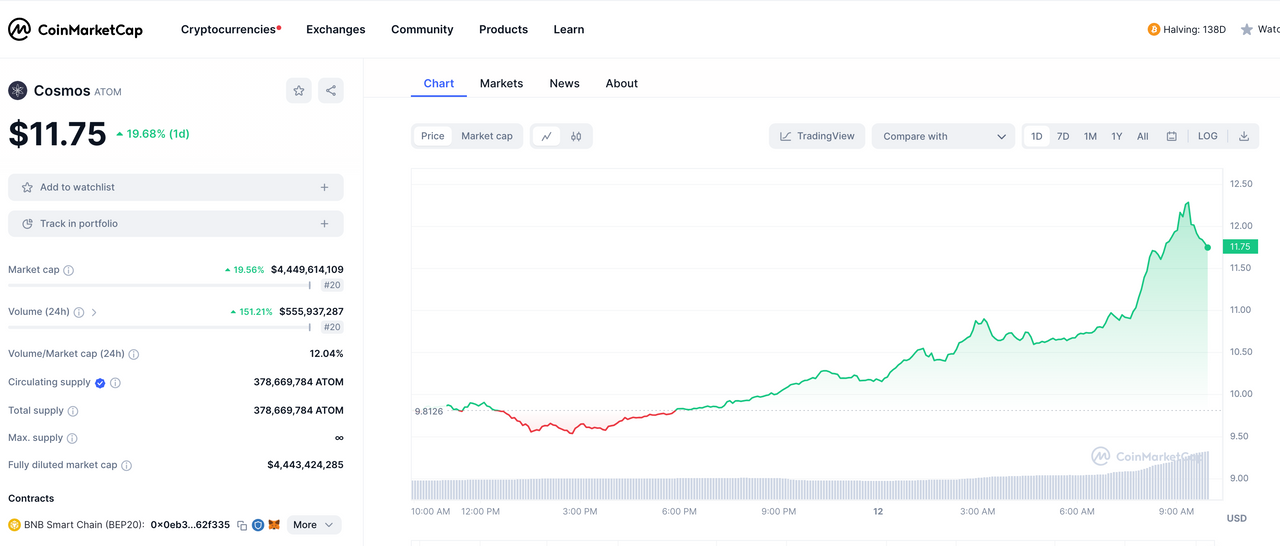Click the 0x0eb3...62f335 contract address
The height and width of the screenshot is (546, 1280).
point(190,525)
